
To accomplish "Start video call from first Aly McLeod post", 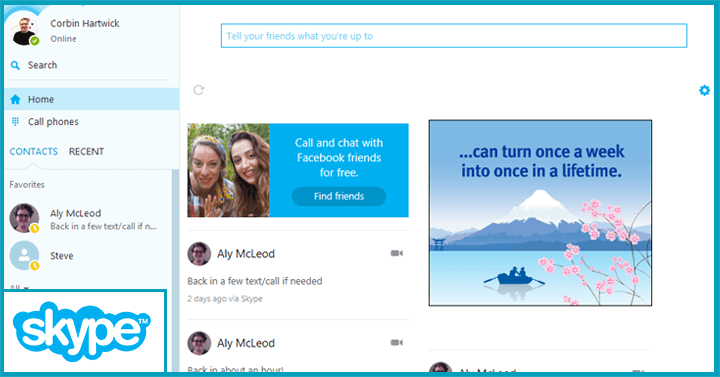I will pyautogui.click(x=397, y=253).
